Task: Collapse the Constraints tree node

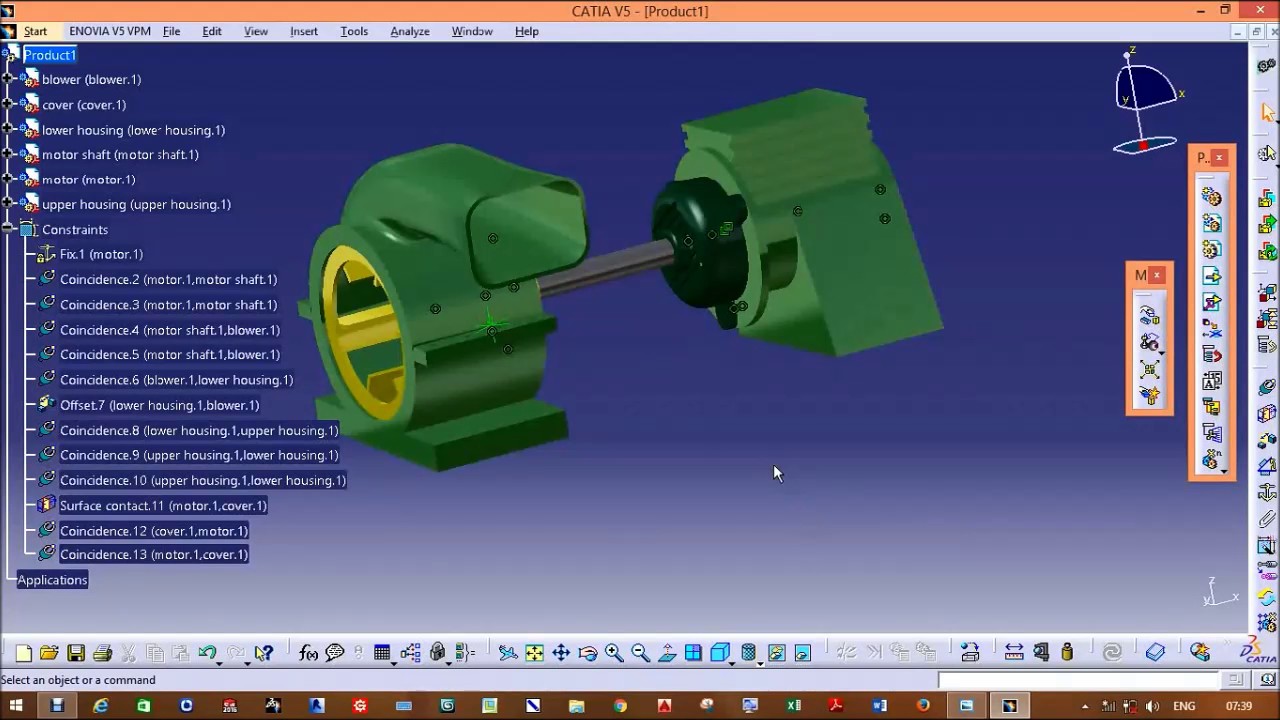Action: coord(8,229)
